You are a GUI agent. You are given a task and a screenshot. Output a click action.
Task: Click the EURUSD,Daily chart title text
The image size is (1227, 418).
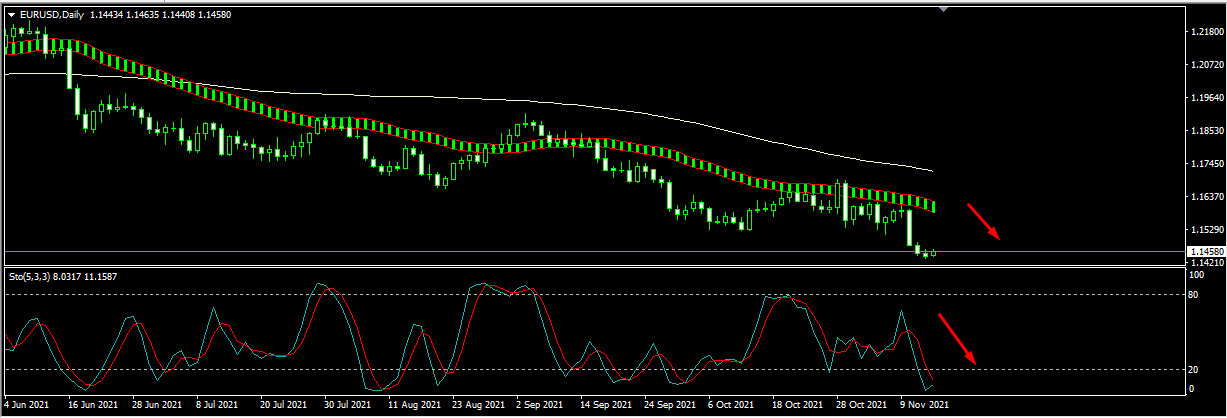(x=52, y=15)
